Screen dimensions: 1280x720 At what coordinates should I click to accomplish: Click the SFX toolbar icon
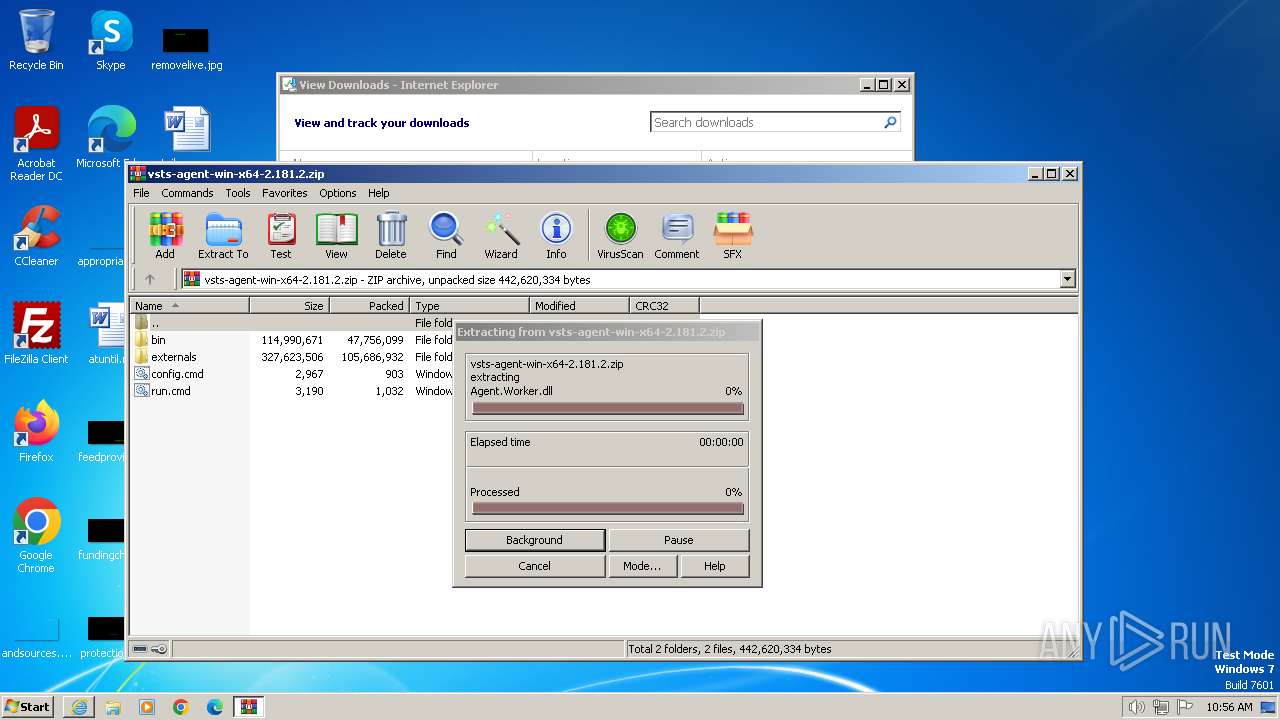pos(733,236)
